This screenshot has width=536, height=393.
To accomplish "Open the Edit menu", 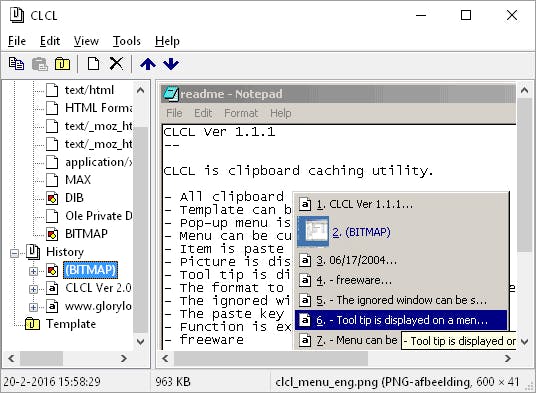I will [50, 41].
